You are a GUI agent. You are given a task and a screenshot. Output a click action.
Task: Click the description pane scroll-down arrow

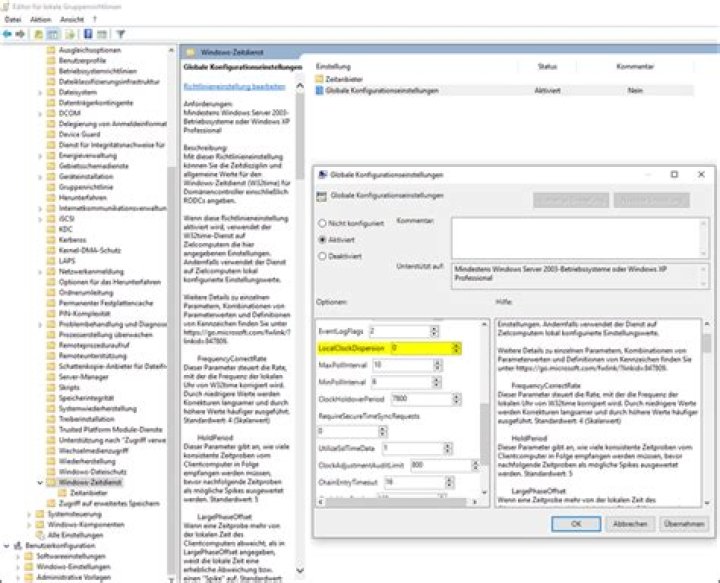(x=299, y=571)
